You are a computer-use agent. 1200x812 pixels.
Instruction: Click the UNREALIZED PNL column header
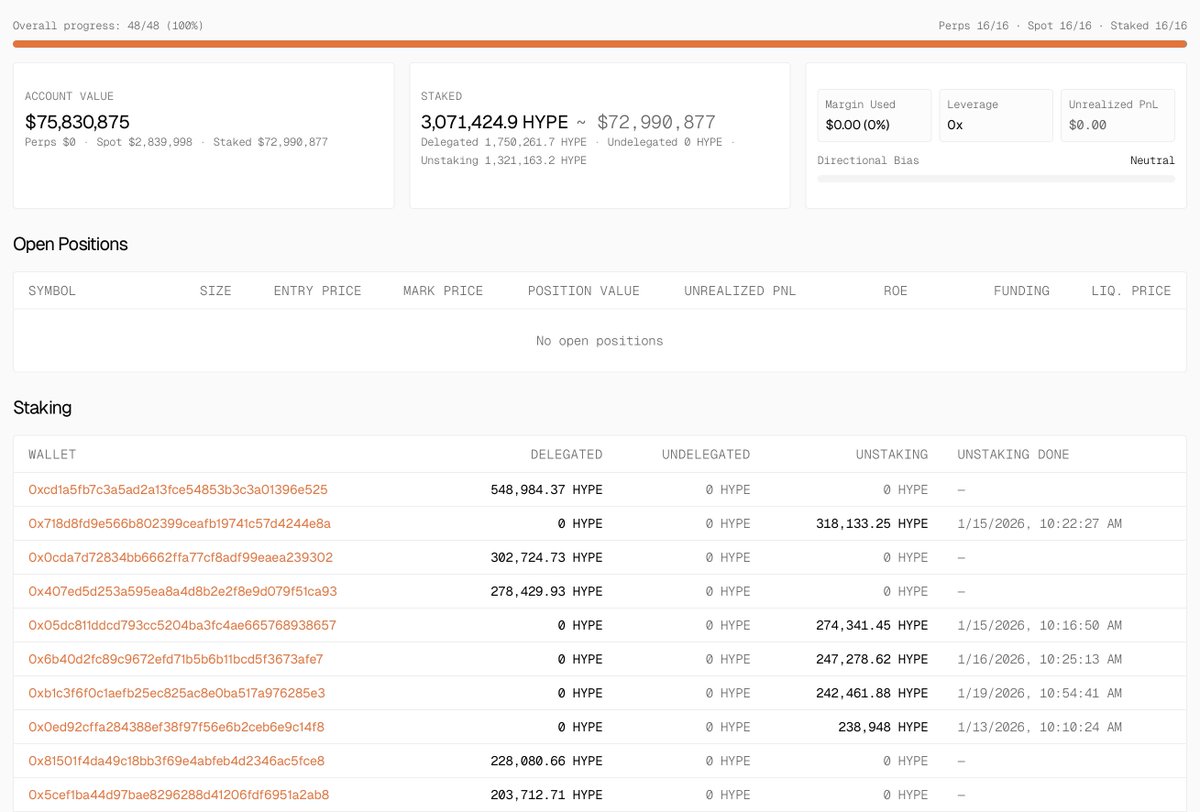740,291
